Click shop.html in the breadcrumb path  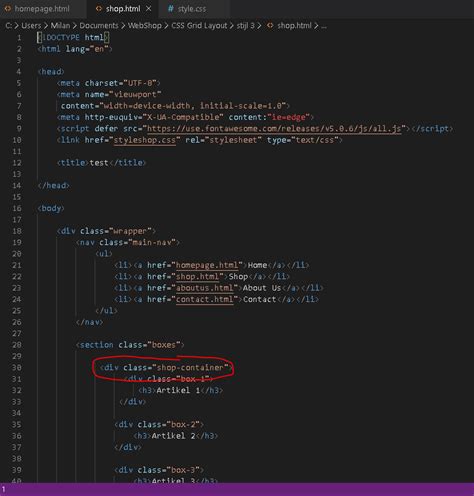(x=294, y=26)
